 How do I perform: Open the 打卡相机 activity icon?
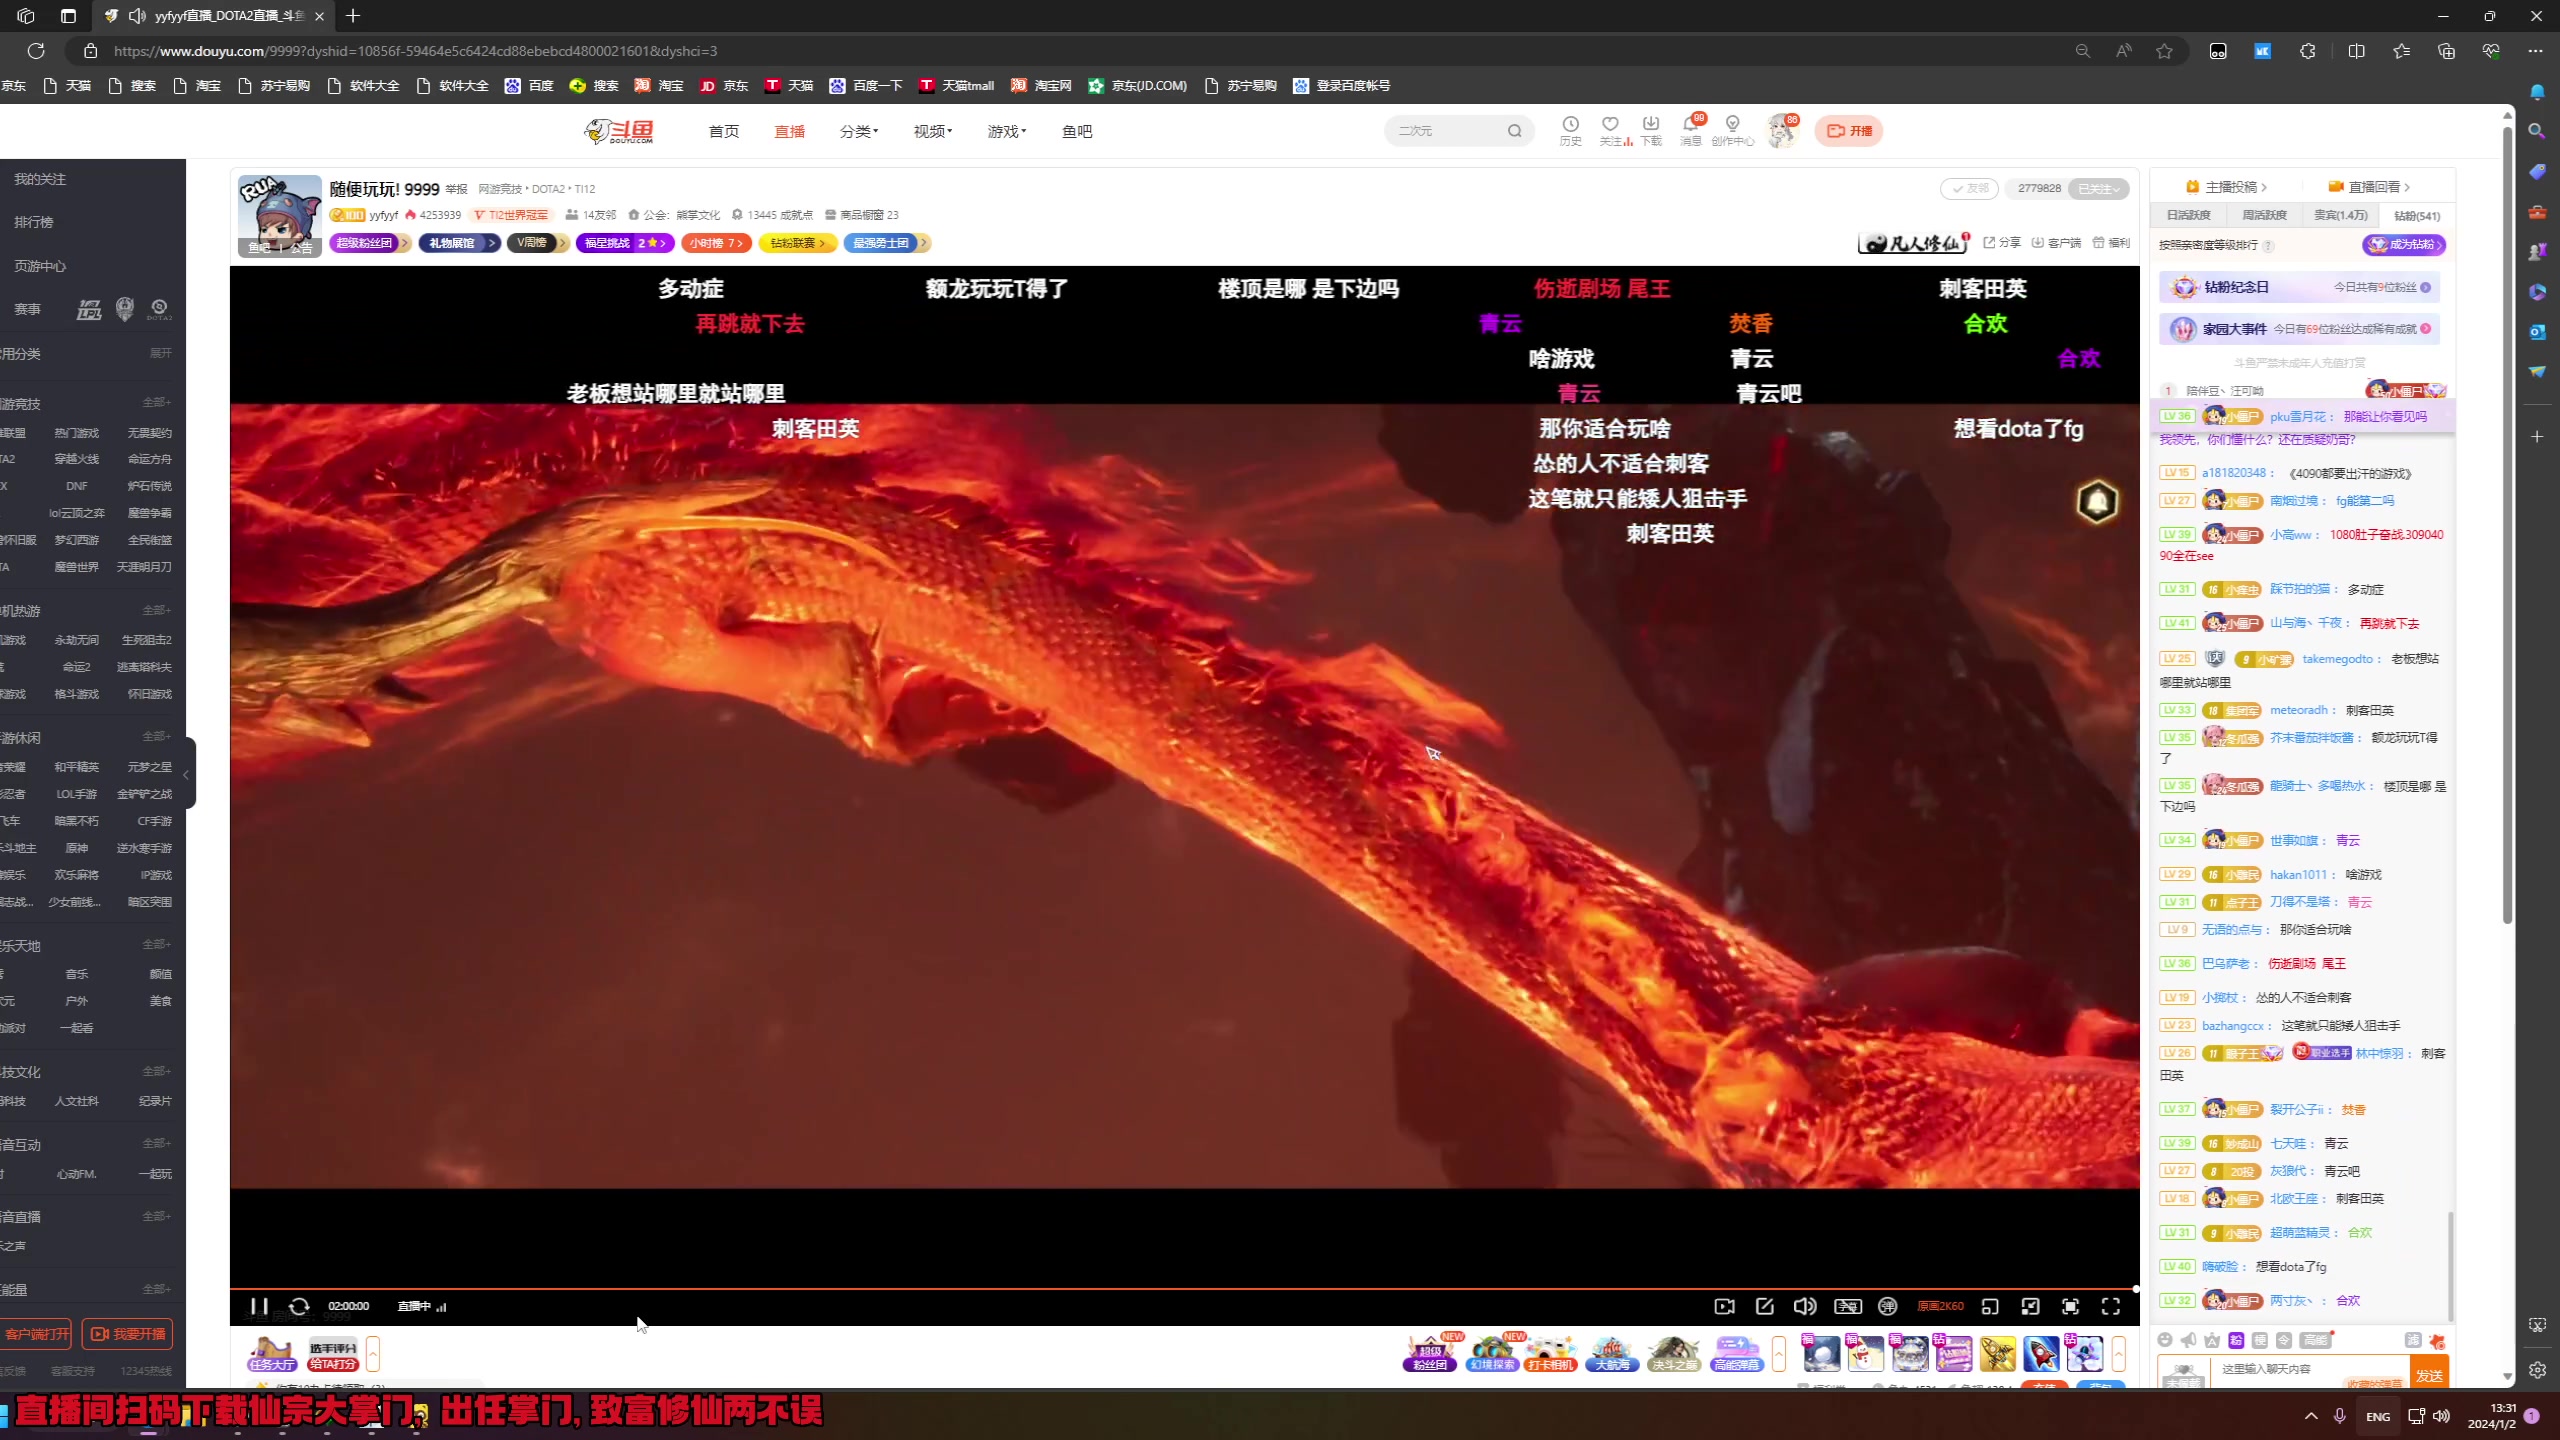(x=1552, y=1353)
